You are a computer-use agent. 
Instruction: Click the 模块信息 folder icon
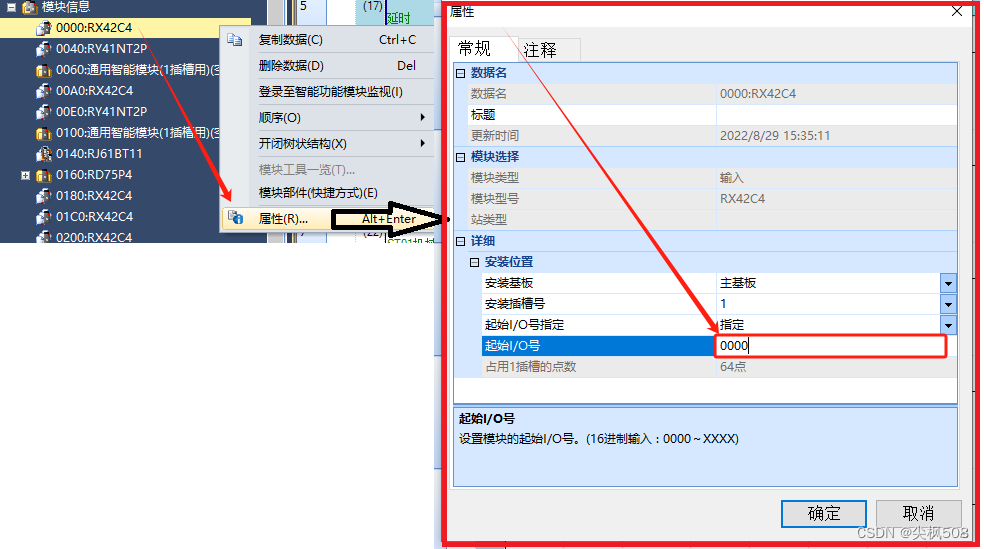[29, 8]
